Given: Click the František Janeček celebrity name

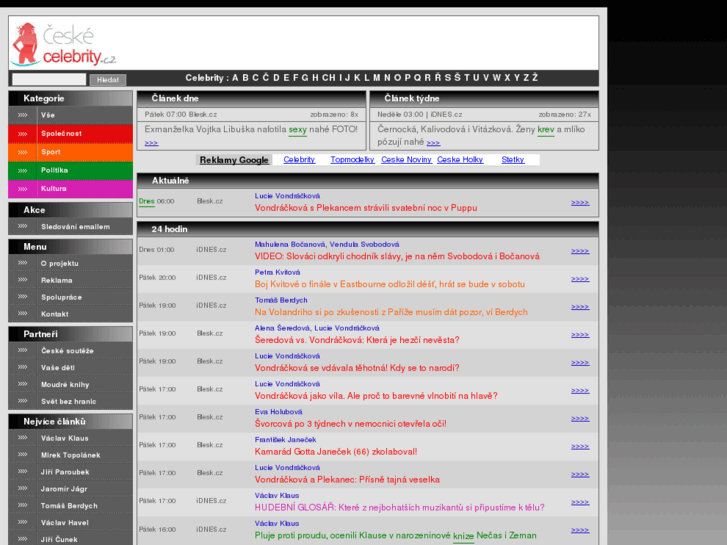Looking at the screenshot, I should coord(285,439).
